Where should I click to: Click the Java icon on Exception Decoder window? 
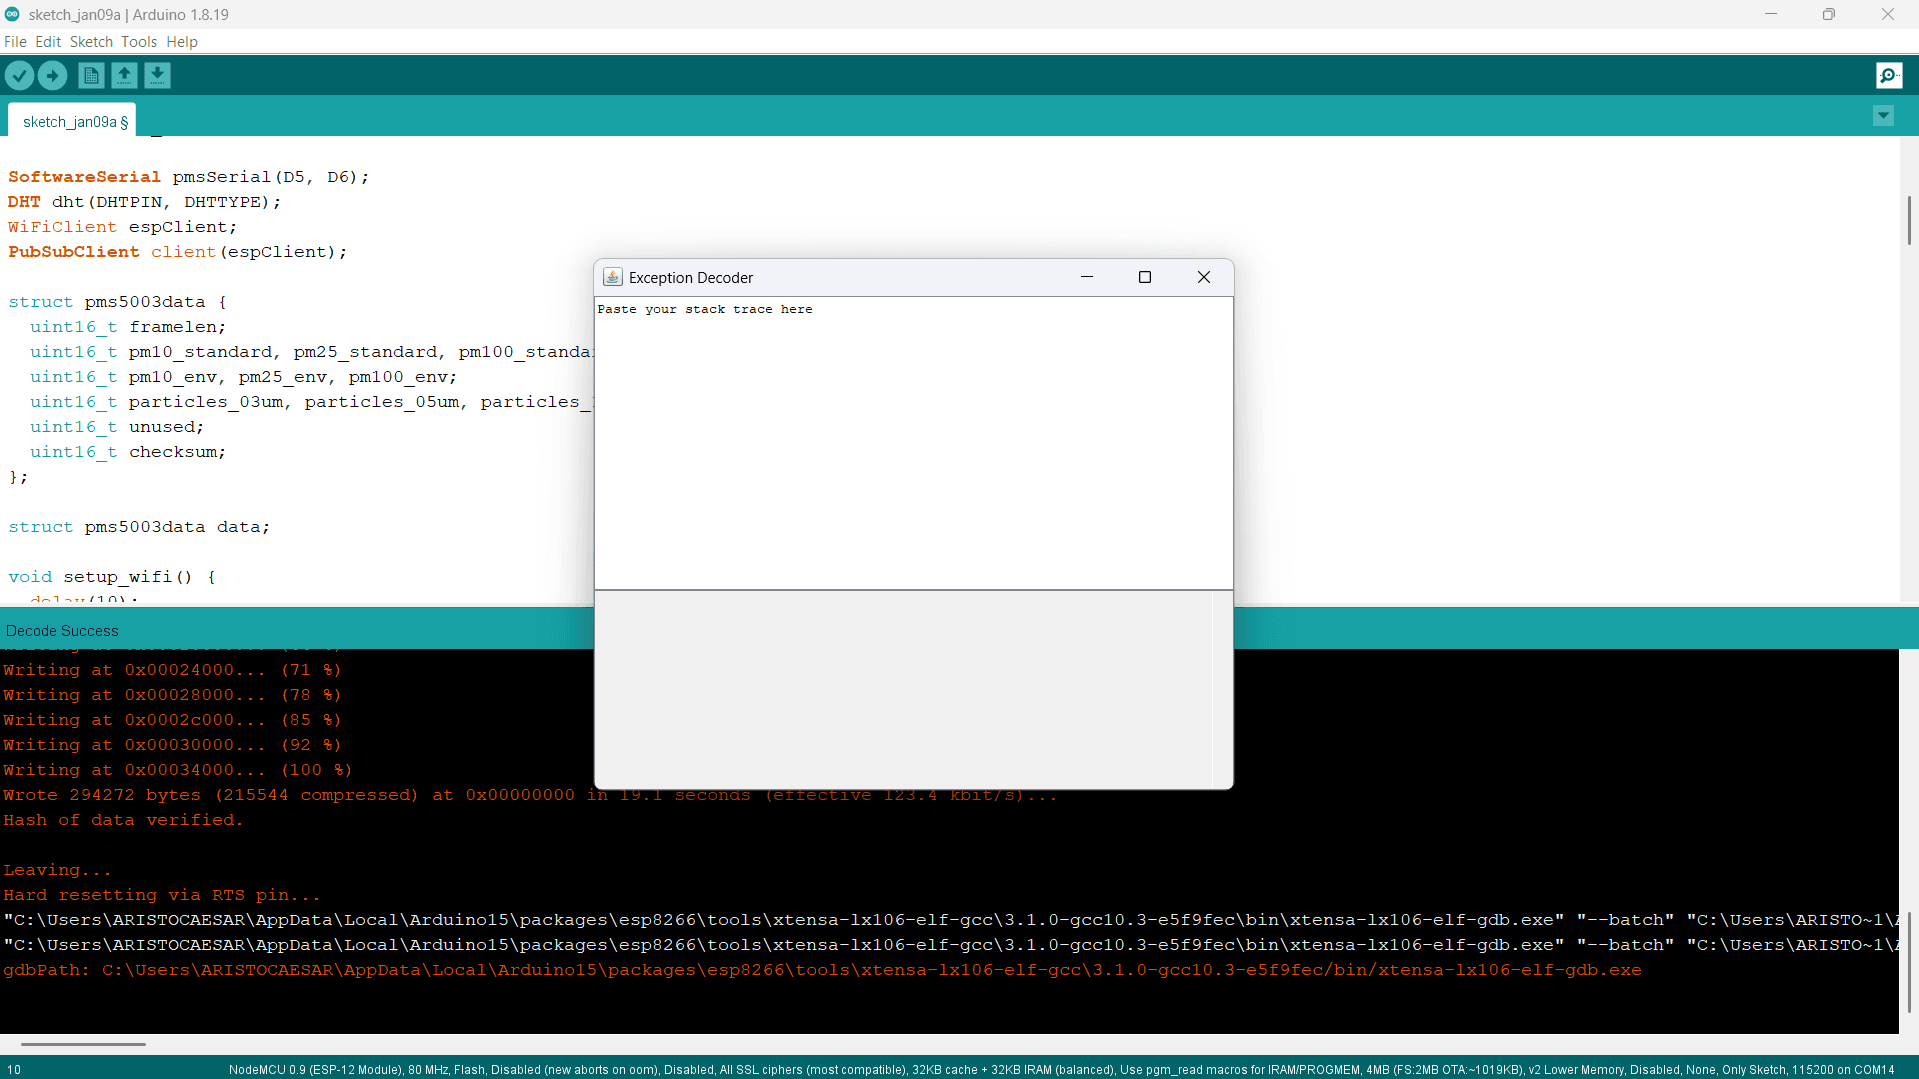[612, 277]
